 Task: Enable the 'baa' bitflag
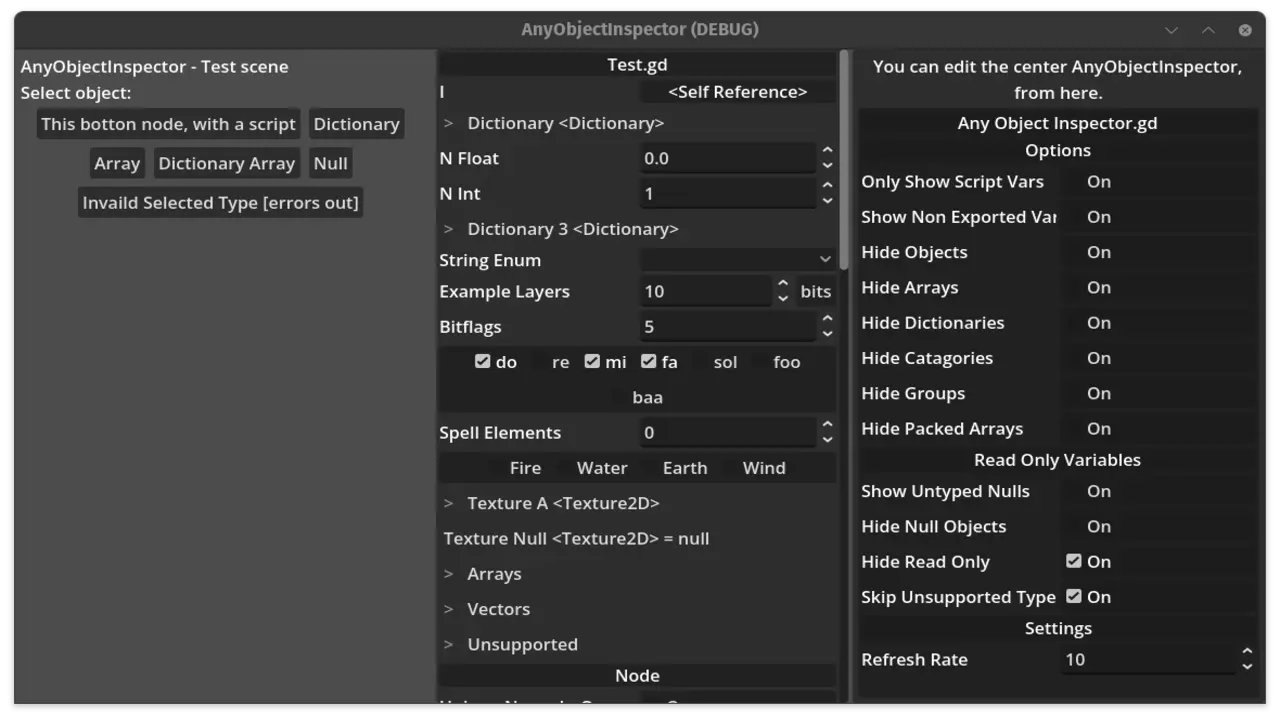638,397
